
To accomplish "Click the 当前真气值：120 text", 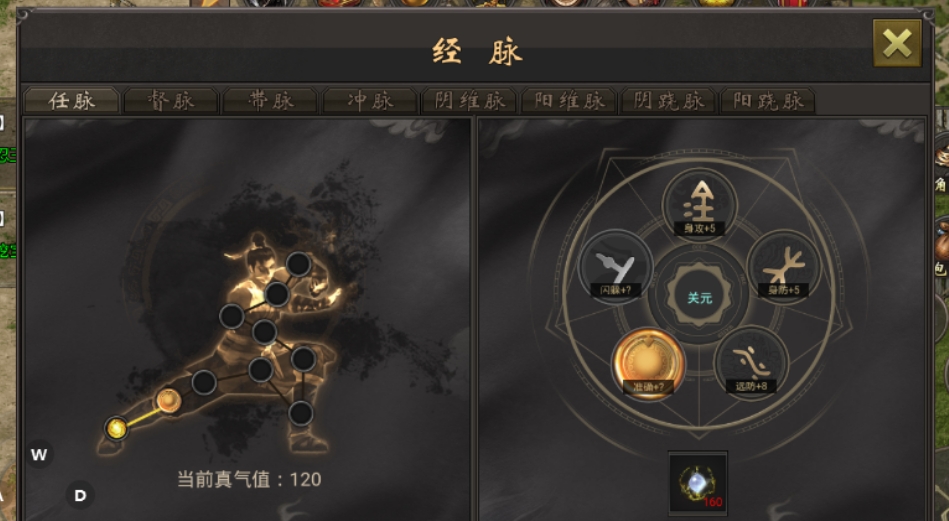I will (x=249, y=479).
